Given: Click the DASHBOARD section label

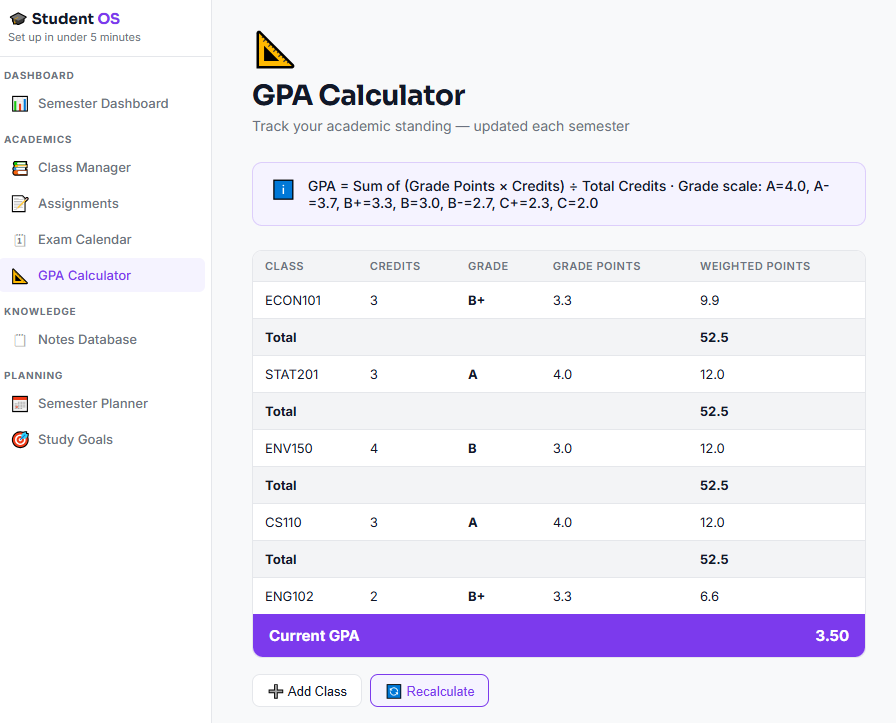Looking at the screenshot, I should pyautogui.click(x=39, y=75).
